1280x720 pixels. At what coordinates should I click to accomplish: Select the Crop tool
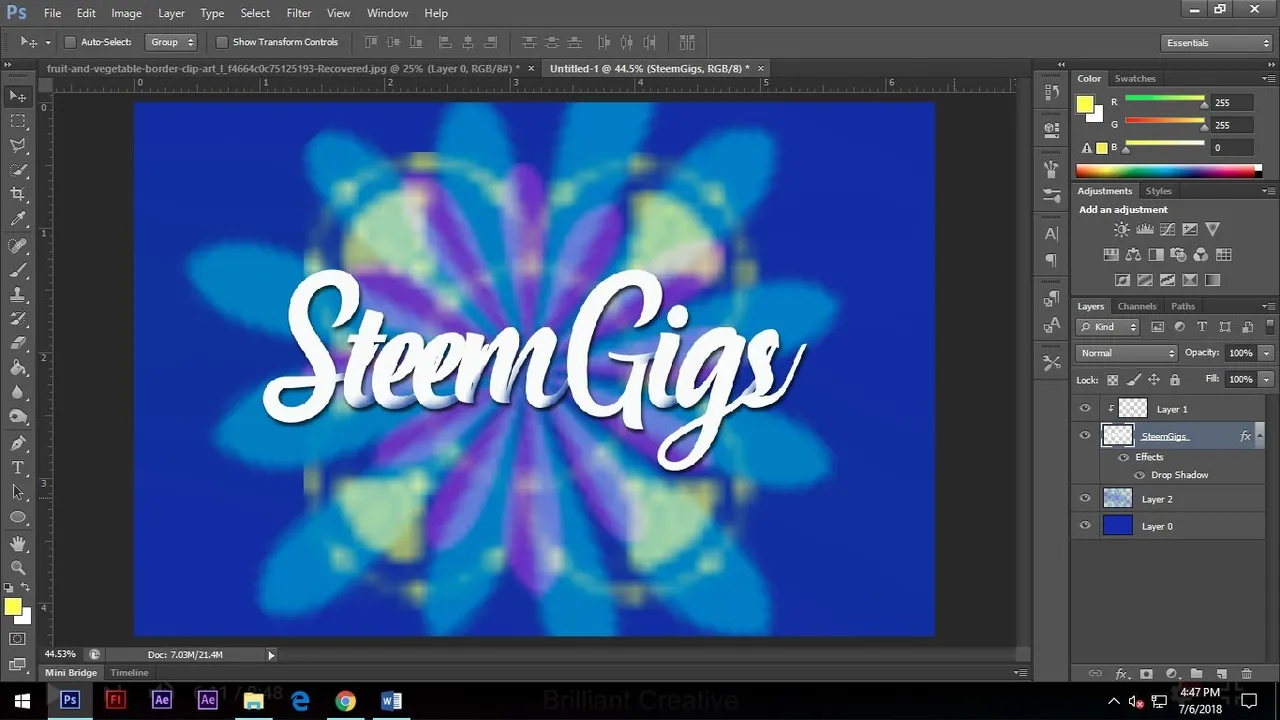click(18, 195)
